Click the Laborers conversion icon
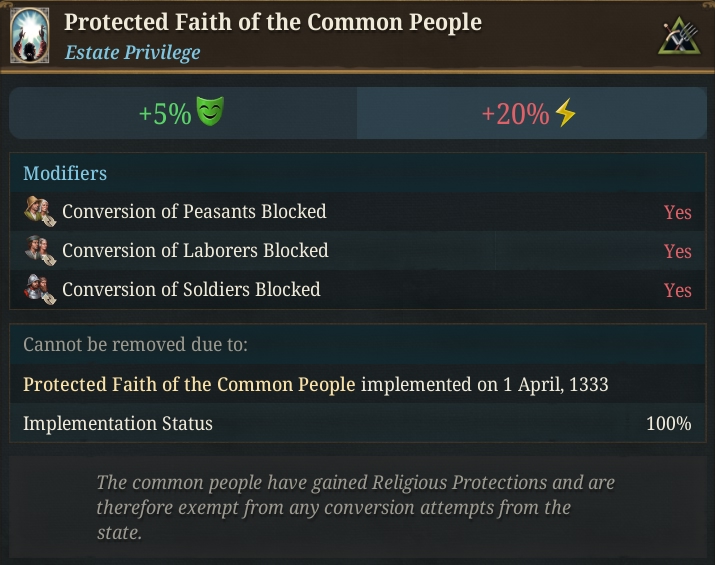 40,250
